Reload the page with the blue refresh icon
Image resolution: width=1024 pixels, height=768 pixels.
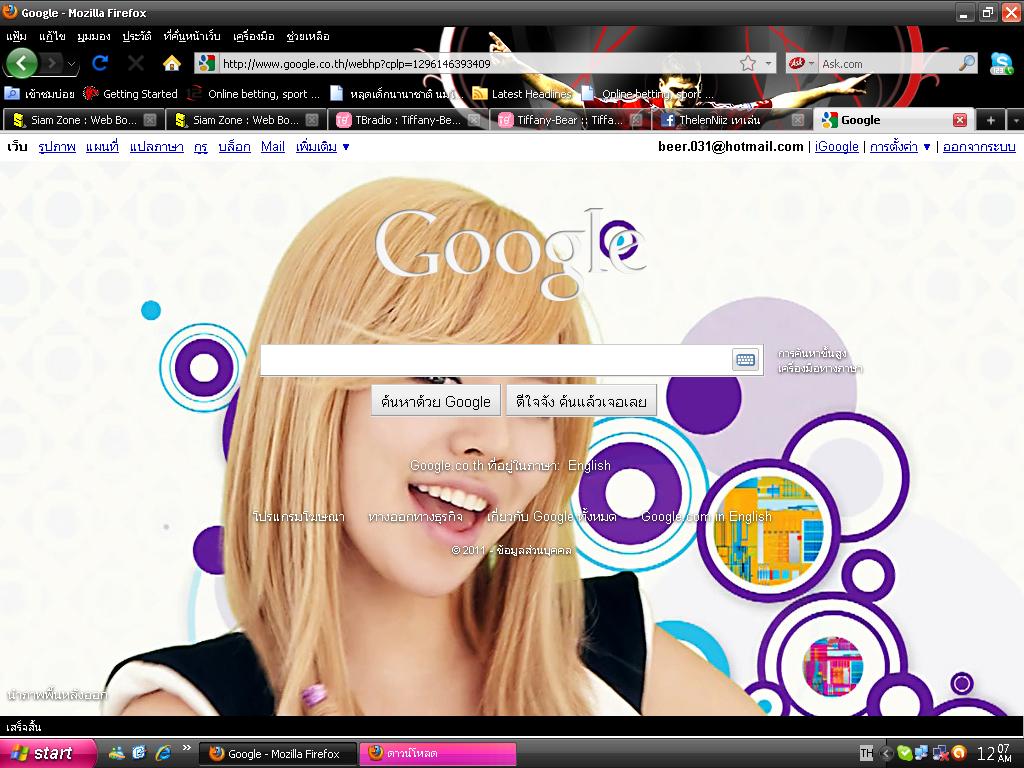[100, 63]
